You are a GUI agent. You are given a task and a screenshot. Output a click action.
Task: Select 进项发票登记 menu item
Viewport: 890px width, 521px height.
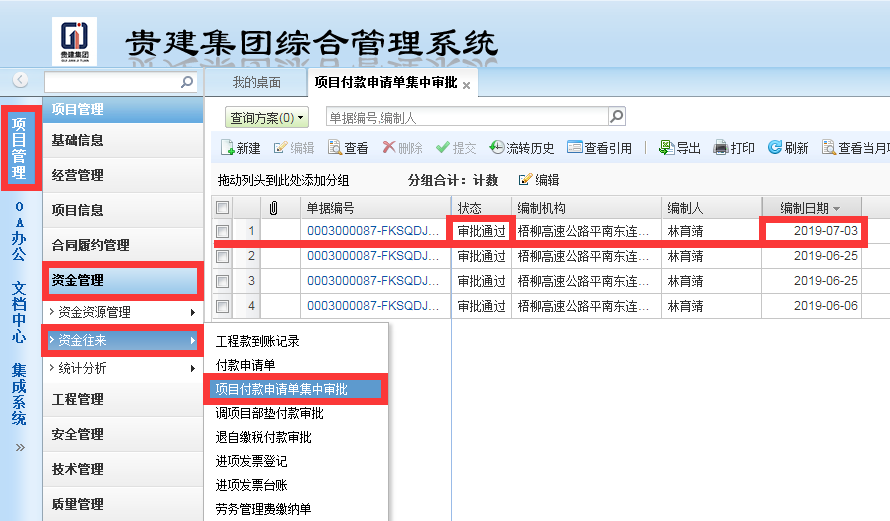[251, 461]
